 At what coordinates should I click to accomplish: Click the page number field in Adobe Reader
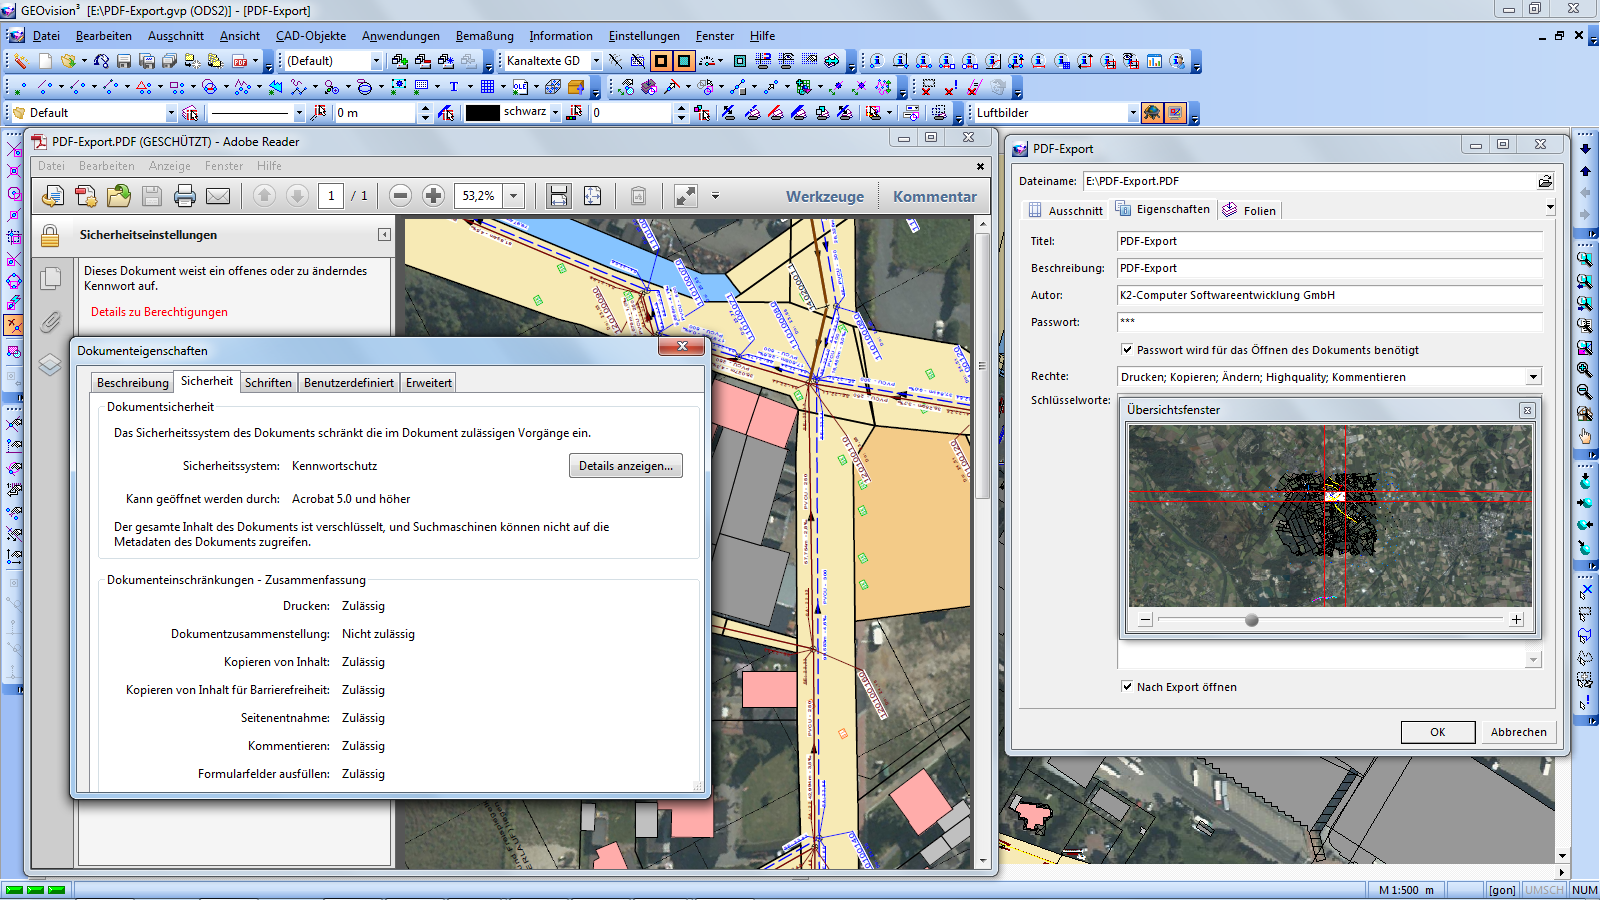[331, 196]
